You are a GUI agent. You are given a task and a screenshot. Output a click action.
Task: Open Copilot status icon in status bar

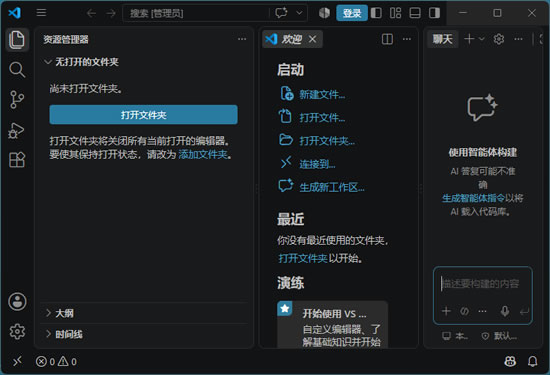[x=510, y=361]
